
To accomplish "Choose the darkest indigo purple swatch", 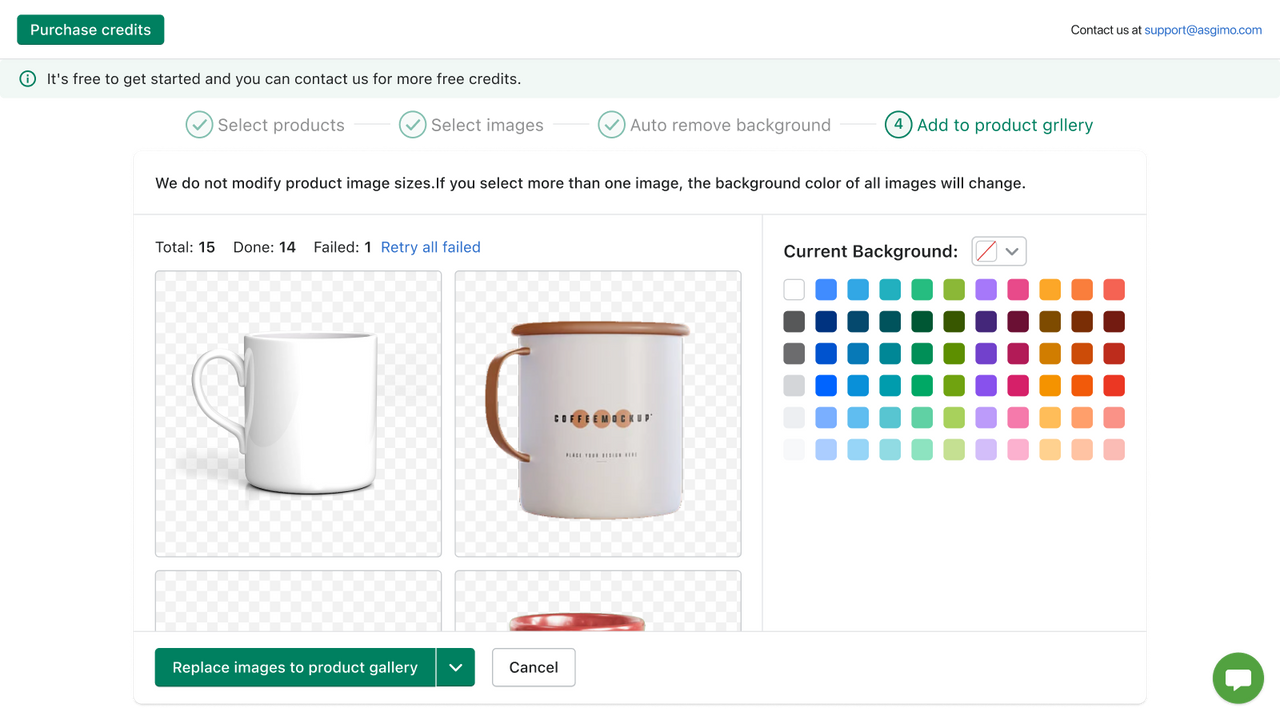I will tap(986, 322).
